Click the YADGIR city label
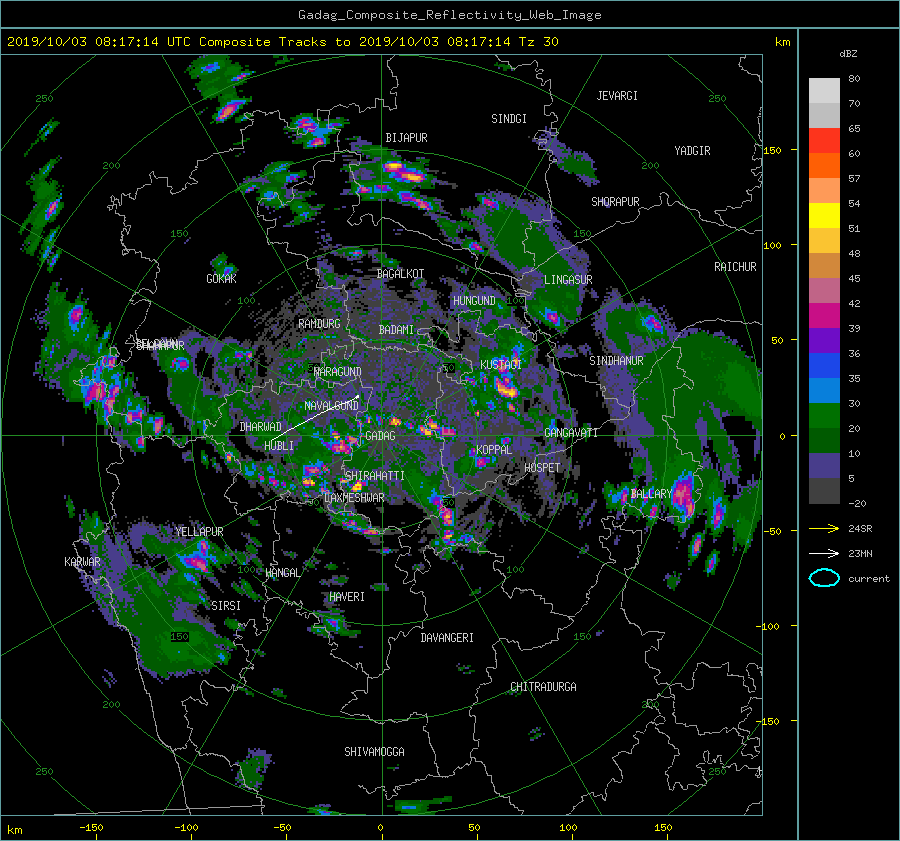This screenshot has width=900, height=841. click(x=692, y=151)
